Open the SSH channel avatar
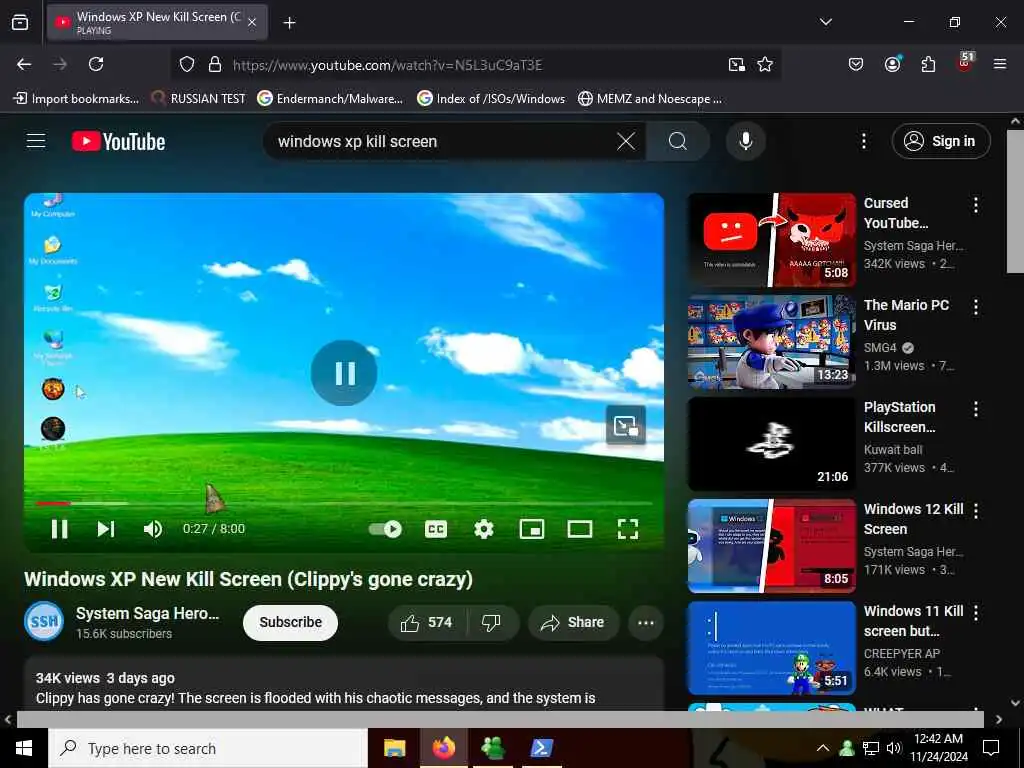The height and width of the screenshot is (768, 1024). point(44,622)
